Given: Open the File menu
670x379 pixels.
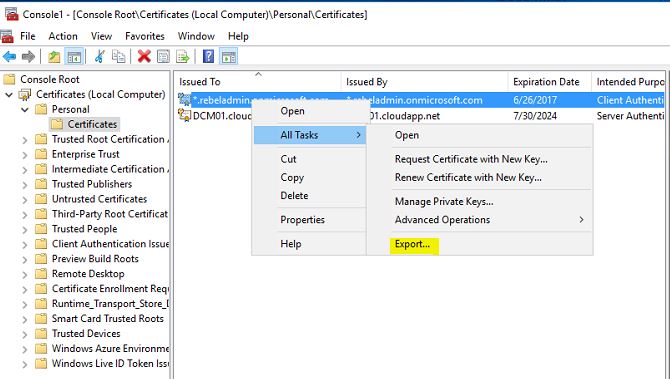Looking at the screenshot, I should (28, 36).
